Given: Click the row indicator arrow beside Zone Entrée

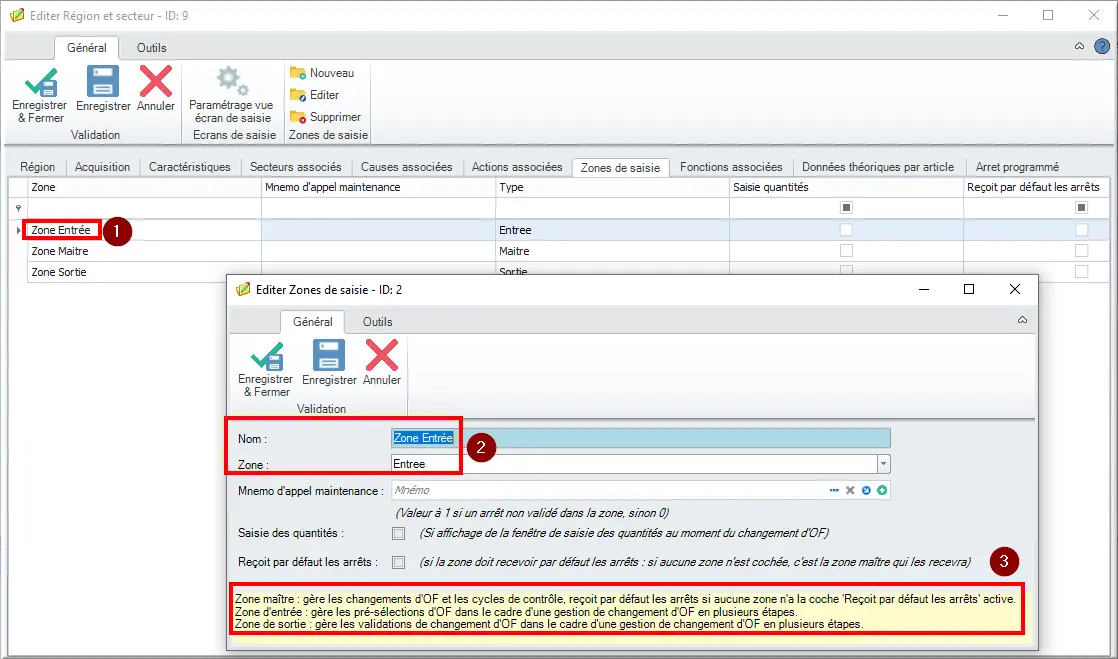Looking at the screenshot, I should click(x=19, y=230).
